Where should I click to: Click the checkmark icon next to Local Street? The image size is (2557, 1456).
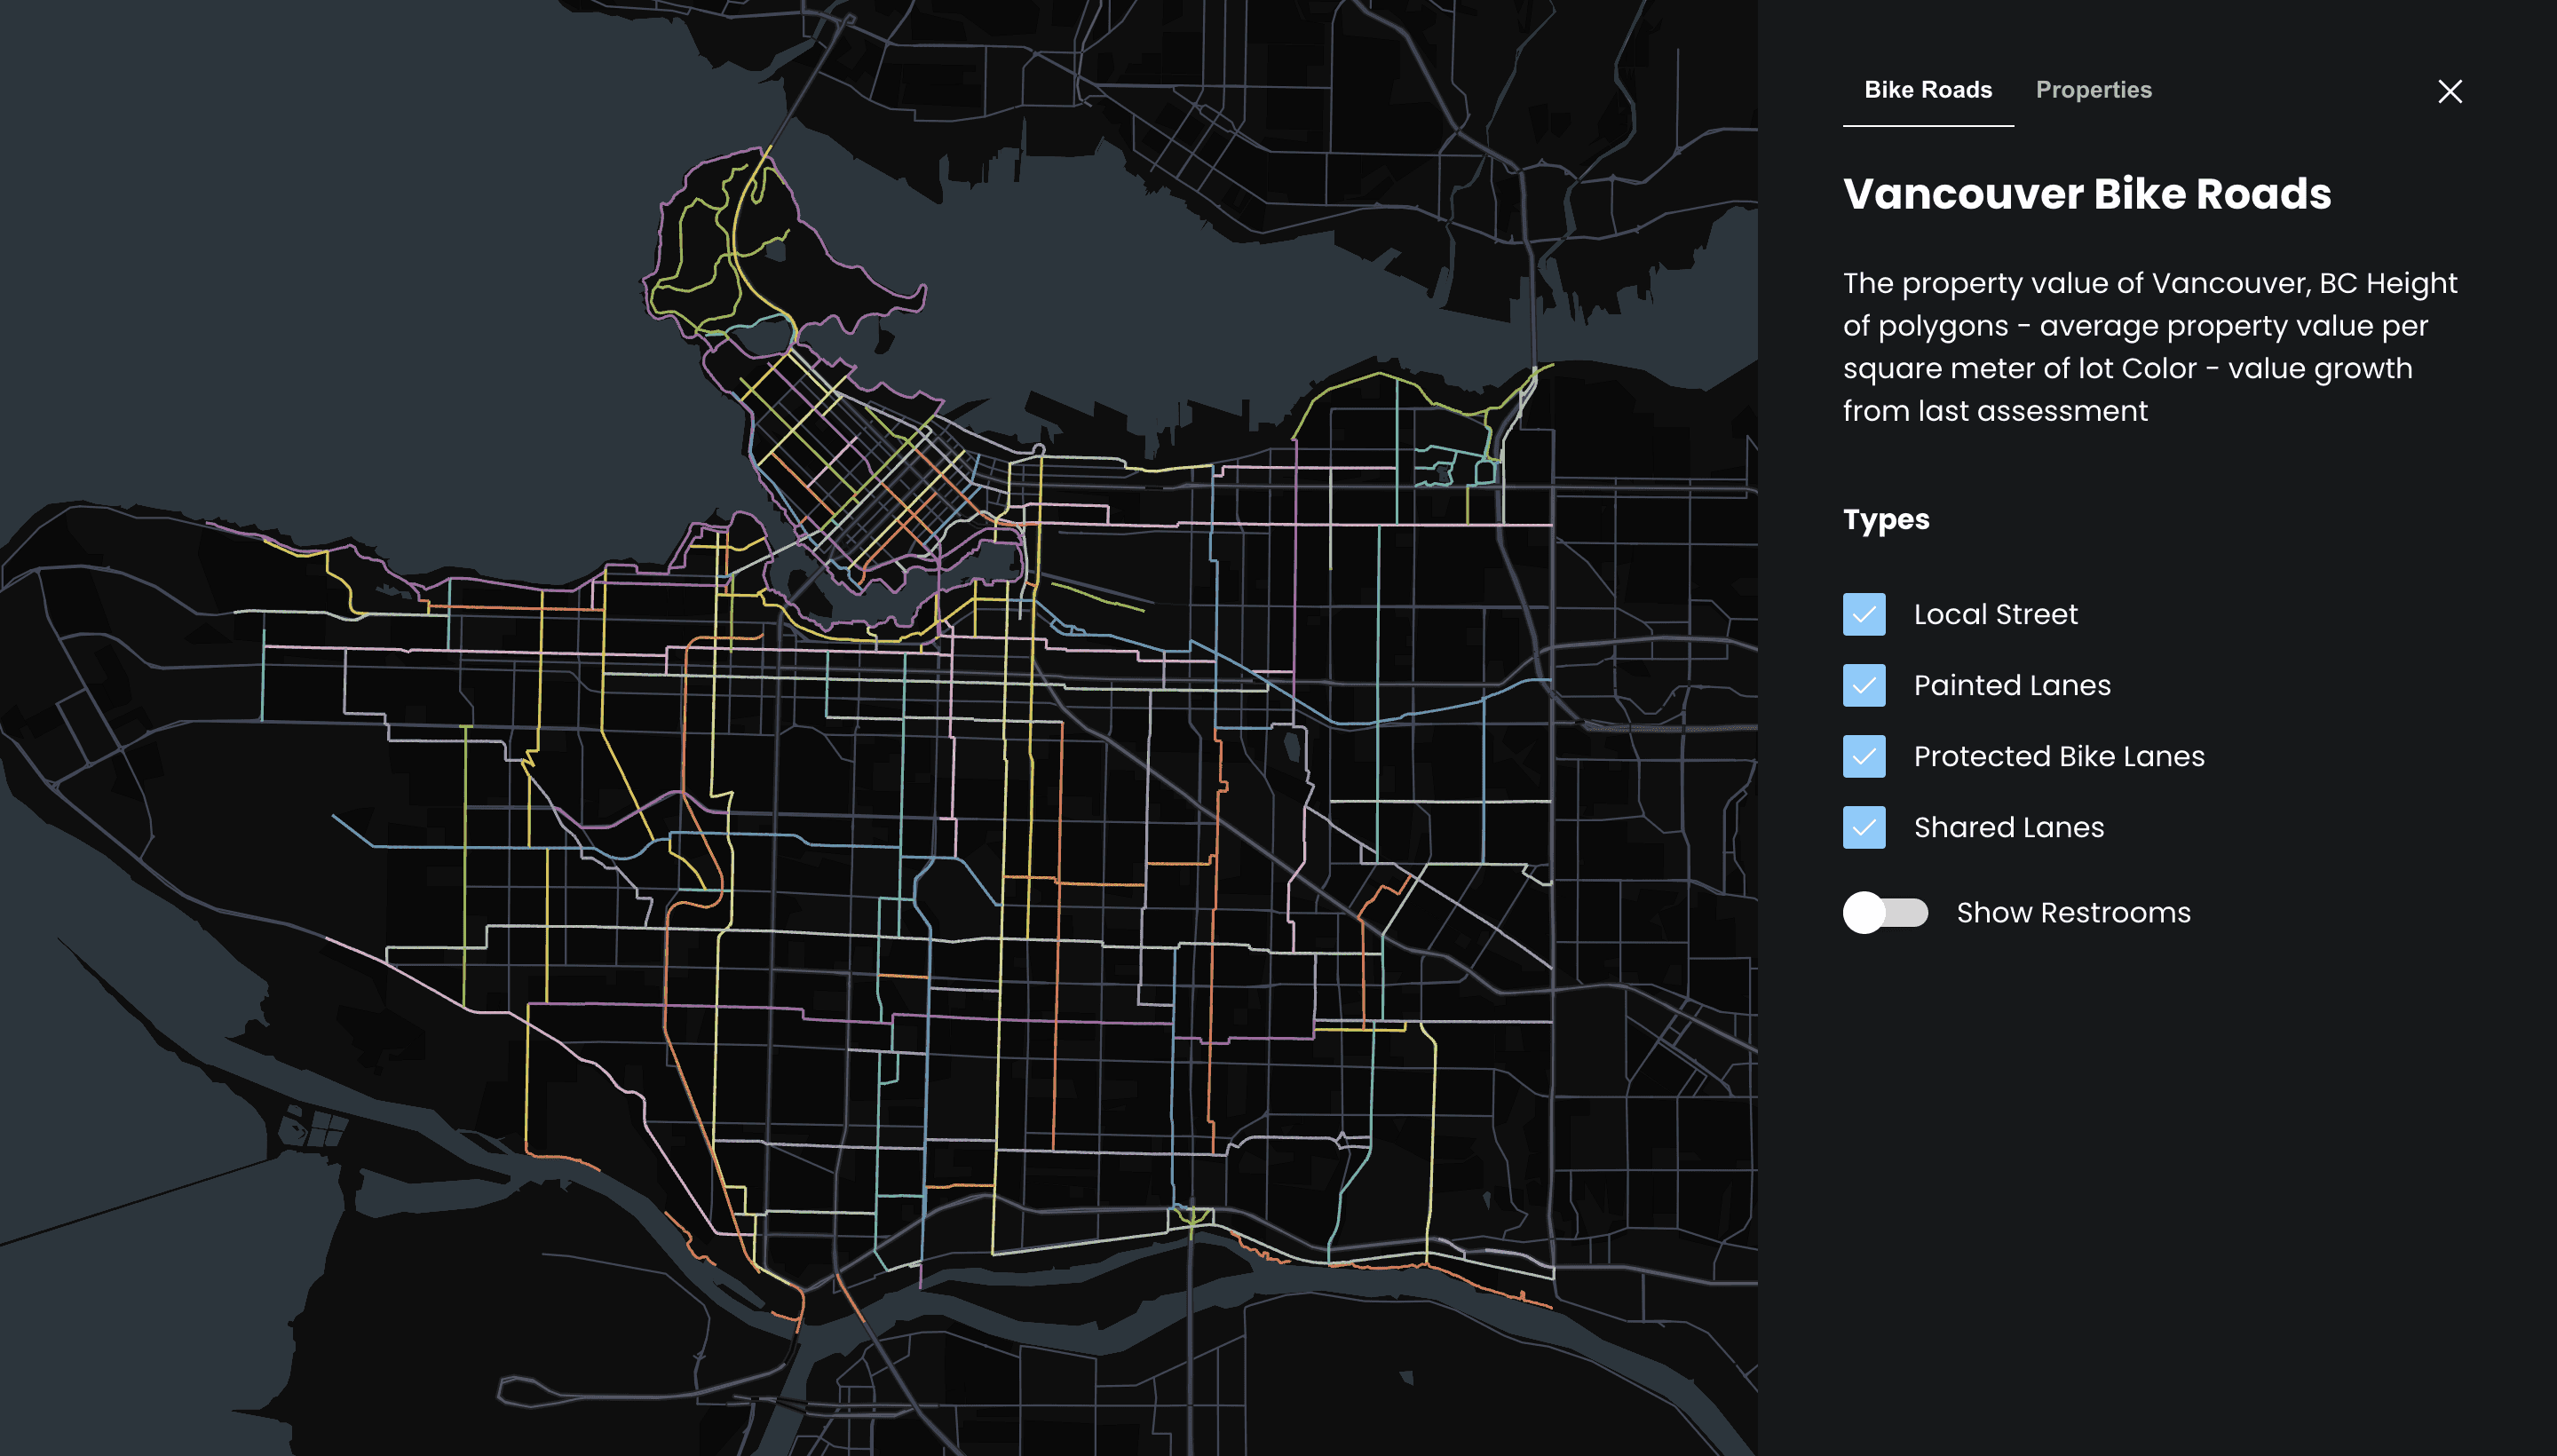tap(1864, 613)
